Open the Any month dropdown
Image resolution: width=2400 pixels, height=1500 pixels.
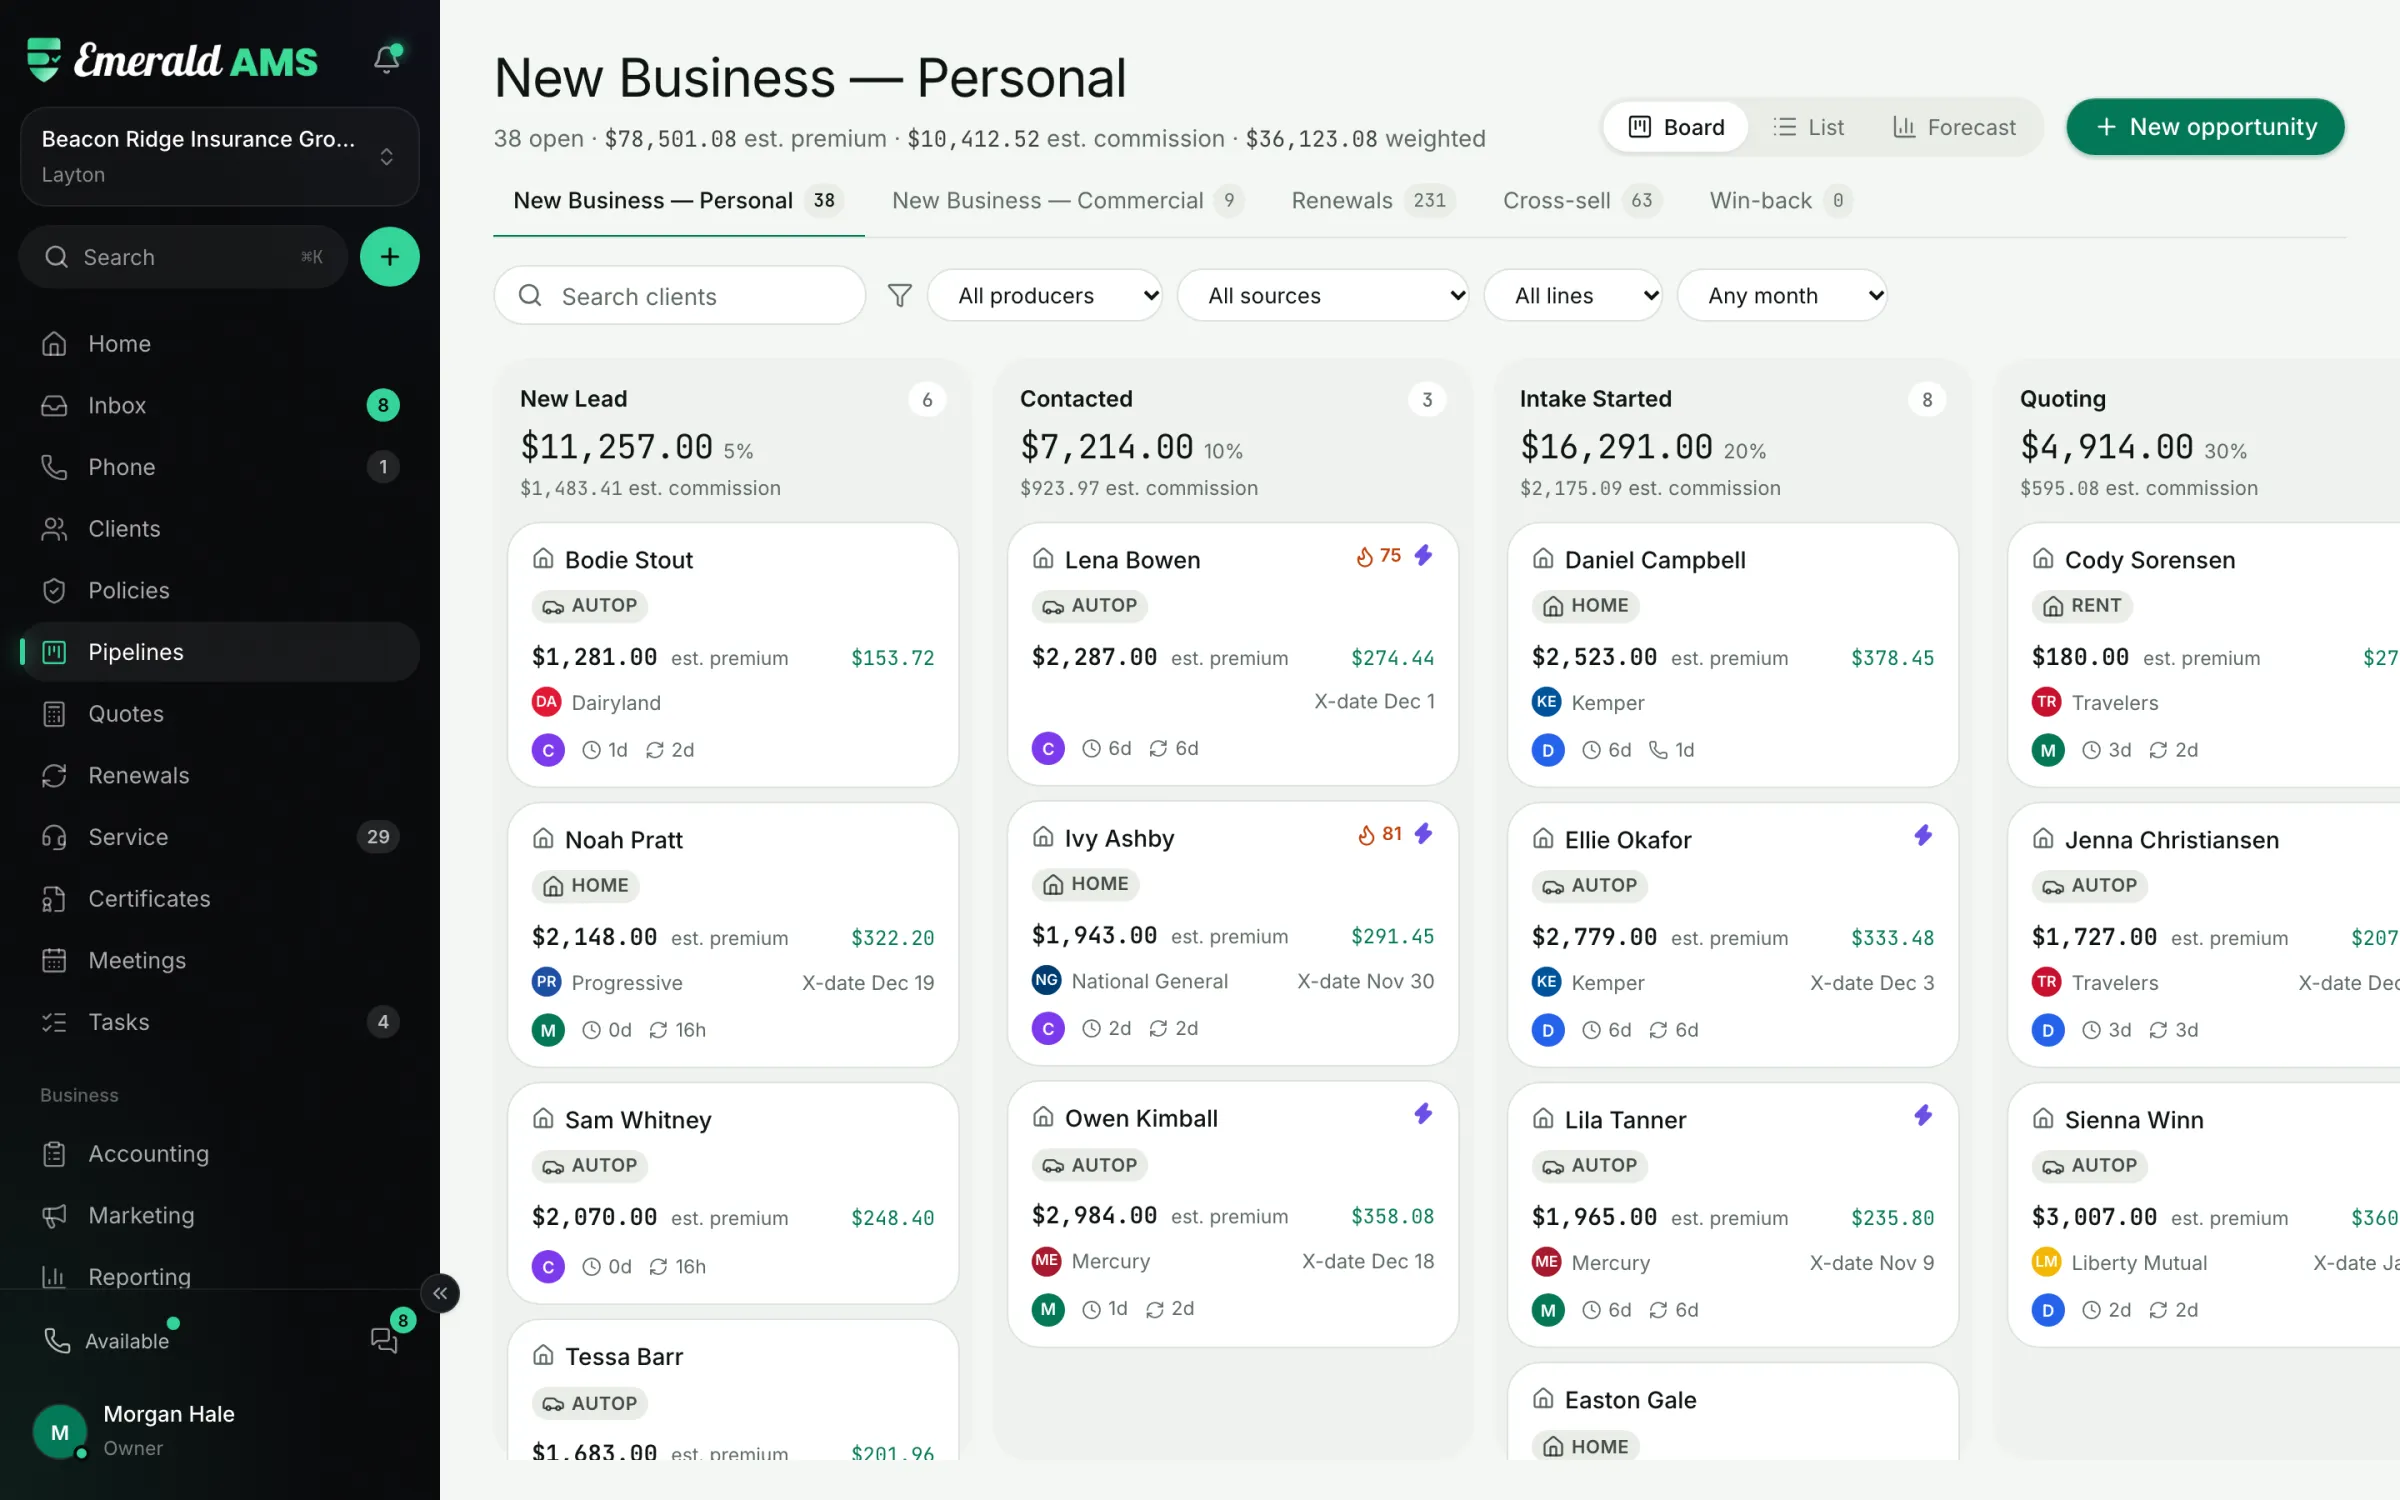pyautogui.click(x=1782, y=295)
